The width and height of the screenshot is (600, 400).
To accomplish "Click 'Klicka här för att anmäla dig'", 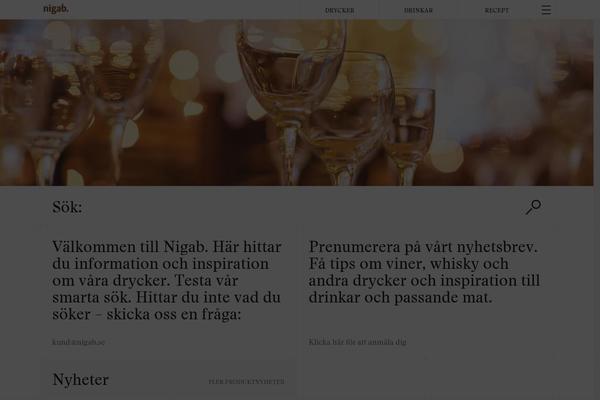I will (357, 342).
